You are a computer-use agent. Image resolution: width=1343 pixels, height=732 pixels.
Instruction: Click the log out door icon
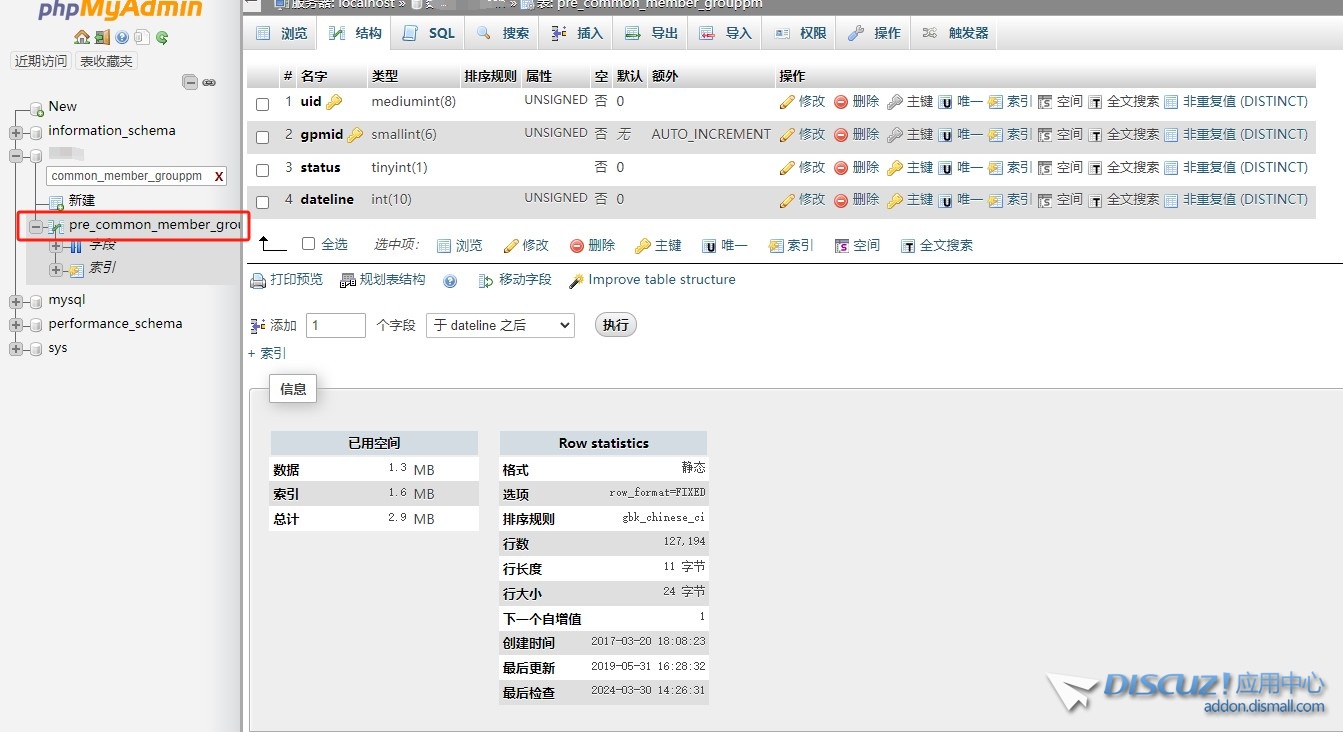[x=102, y=38]
